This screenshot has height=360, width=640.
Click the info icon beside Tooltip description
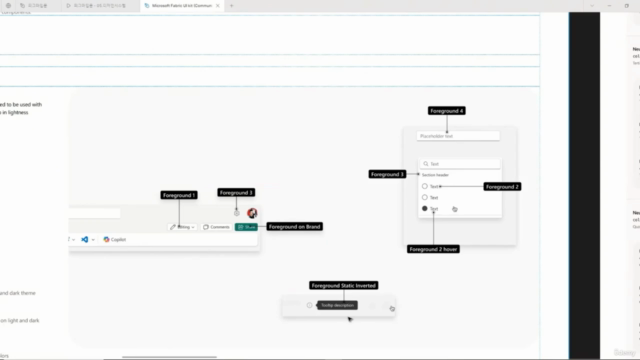click(309, 305)
